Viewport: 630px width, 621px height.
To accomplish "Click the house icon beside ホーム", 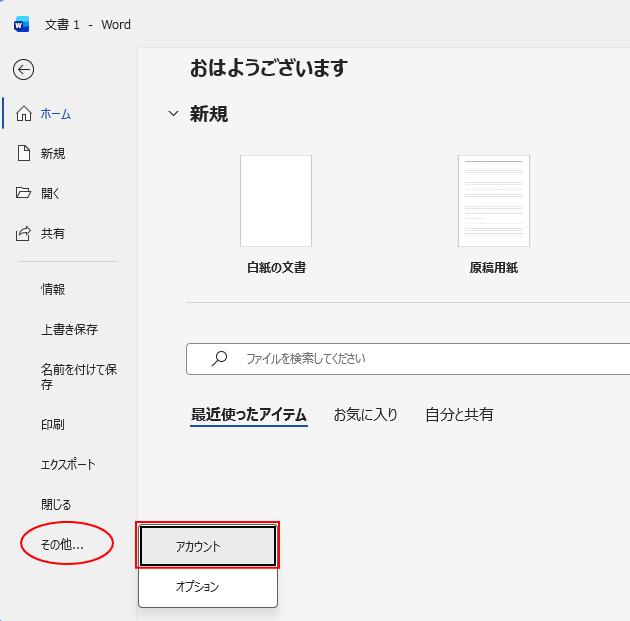I will (24, 114).
